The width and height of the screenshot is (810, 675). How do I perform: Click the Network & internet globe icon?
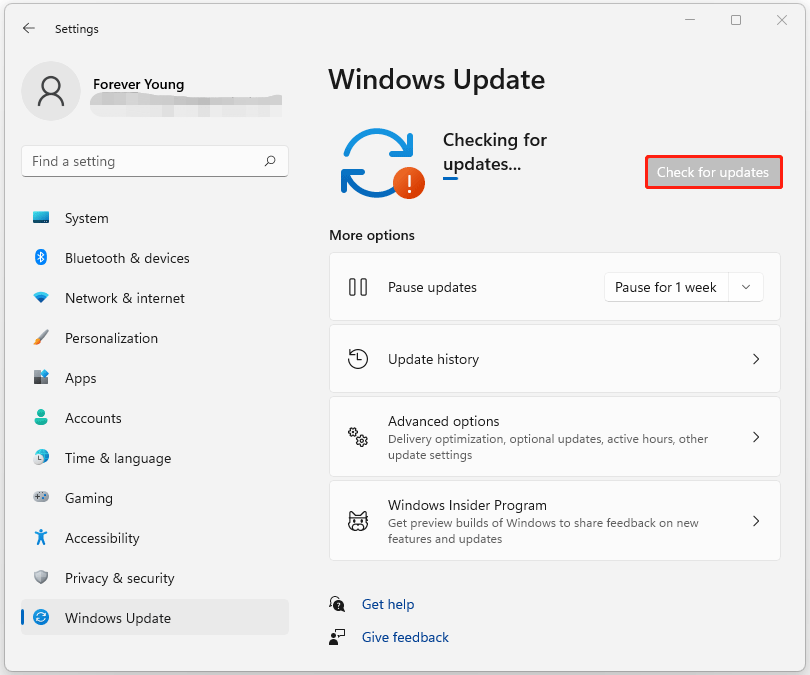coord(40,298)
